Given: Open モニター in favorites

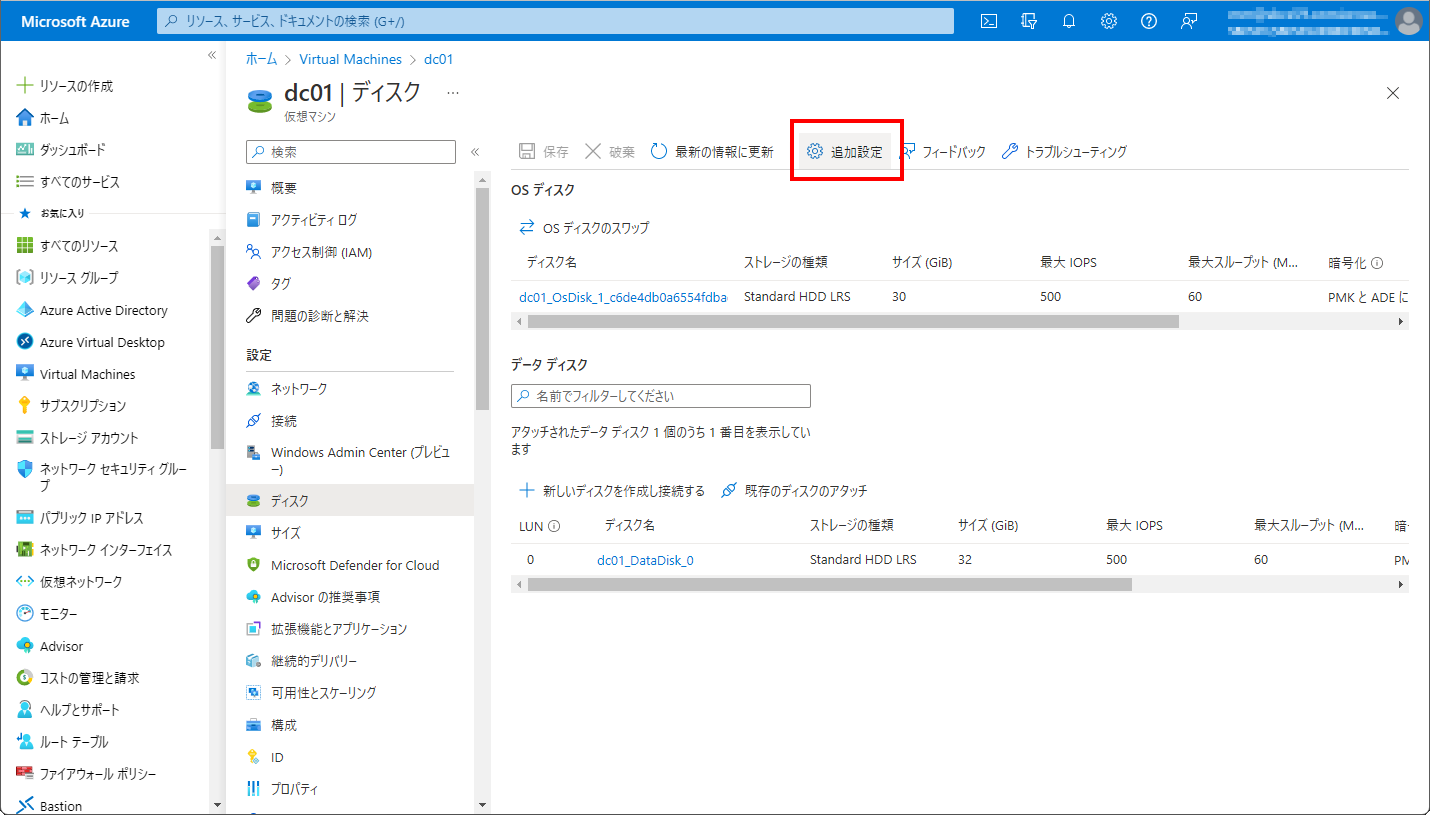Looking at the screenshot, I should 58,614.
